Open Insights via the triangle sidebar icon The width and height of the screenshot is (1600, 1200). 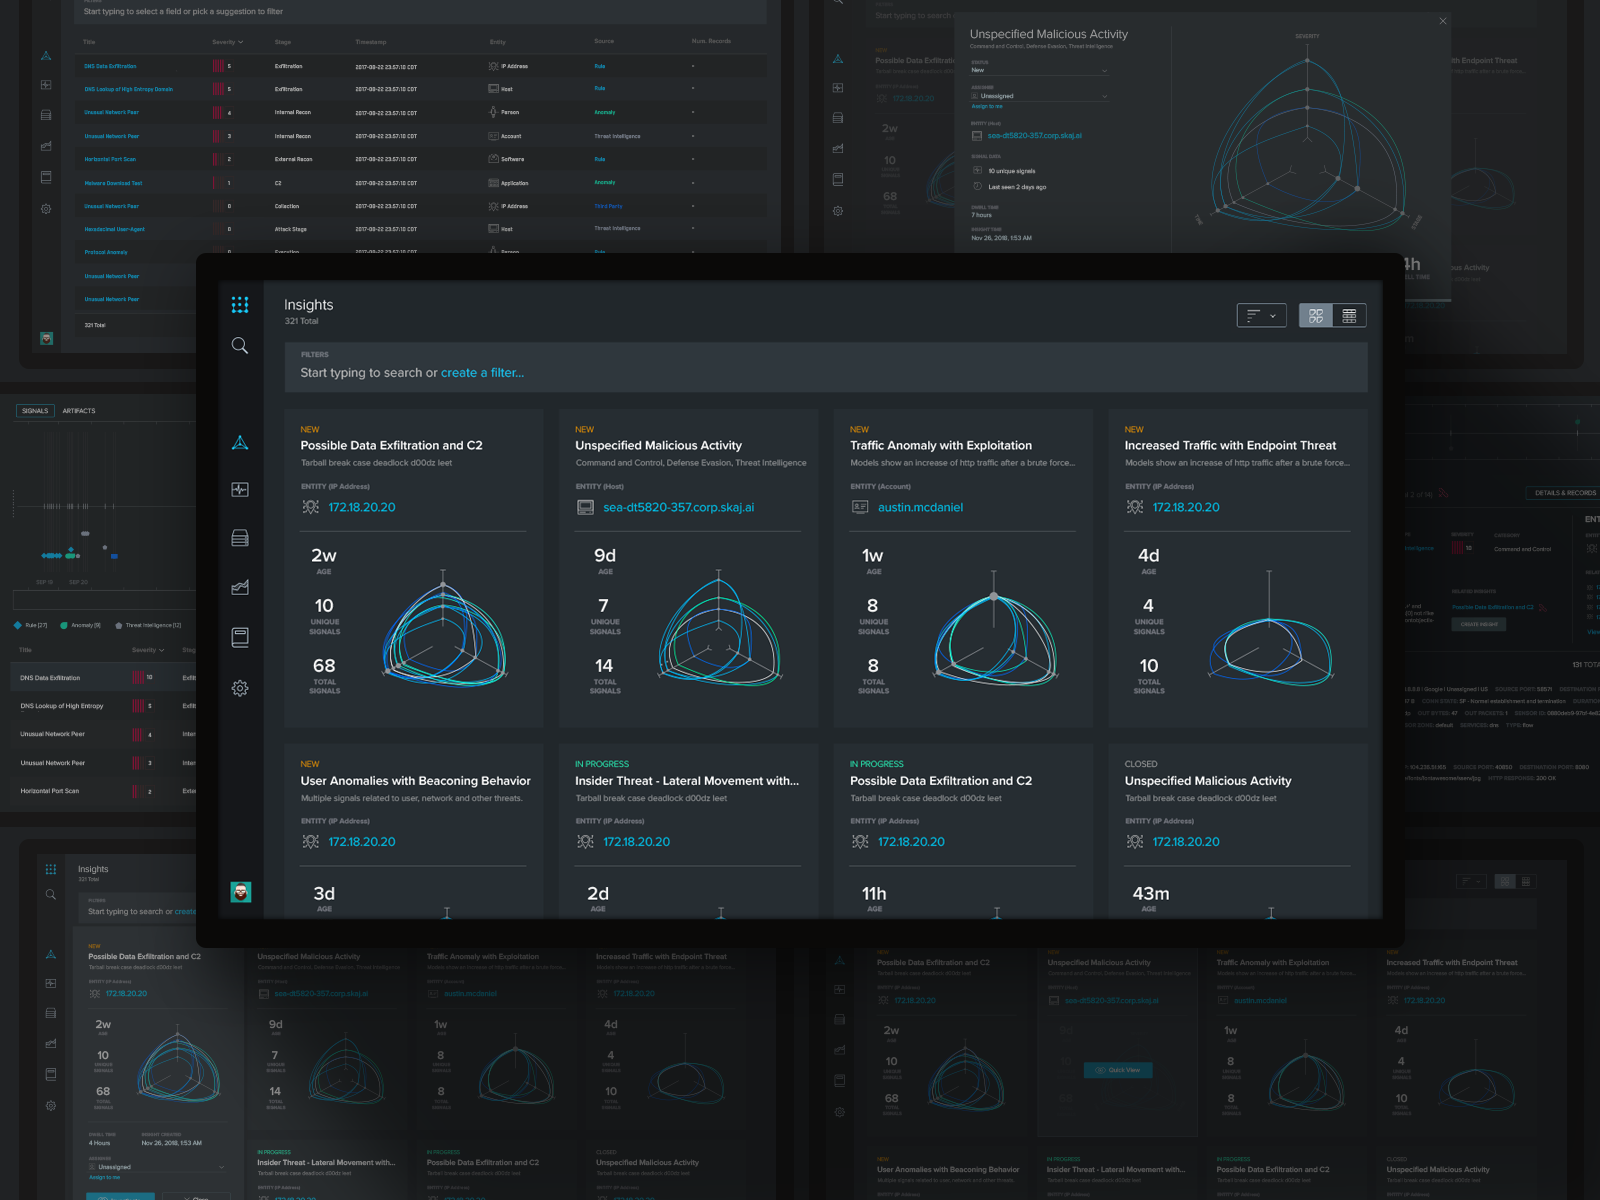[x=240, y=442]
